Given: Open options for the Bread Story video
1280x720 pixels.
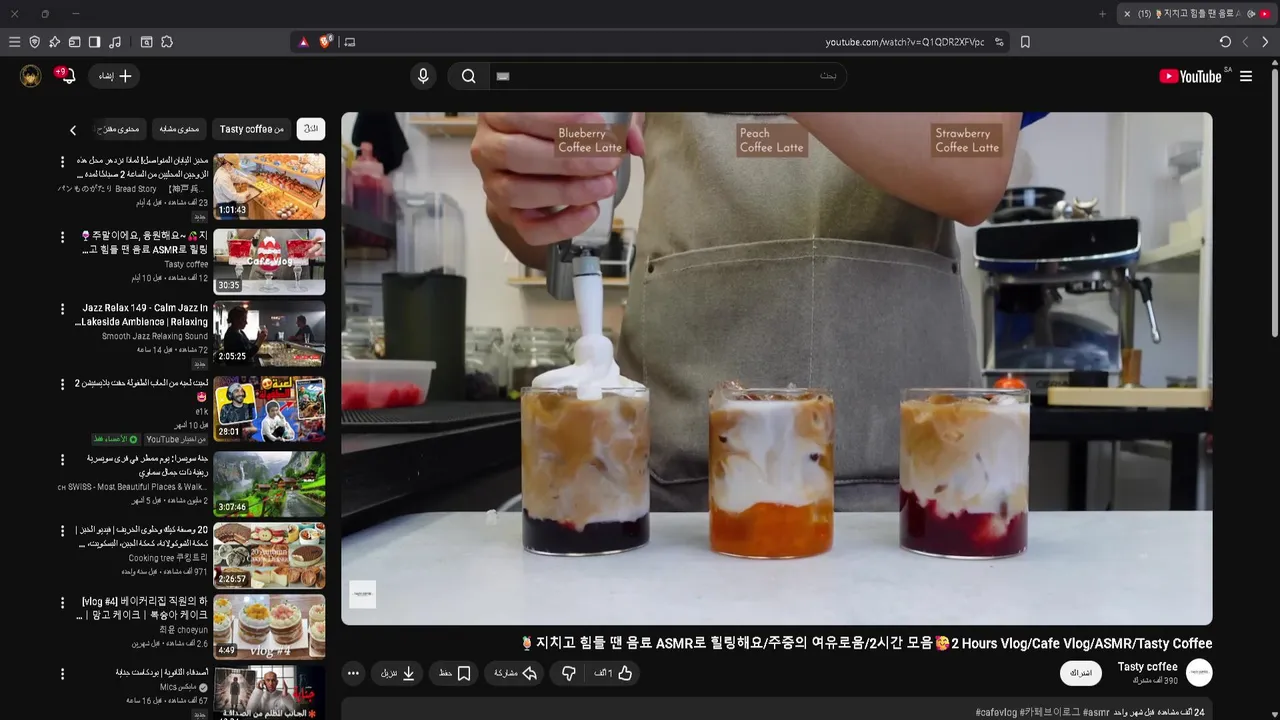Looking at the screenshot, I should 62,161.
